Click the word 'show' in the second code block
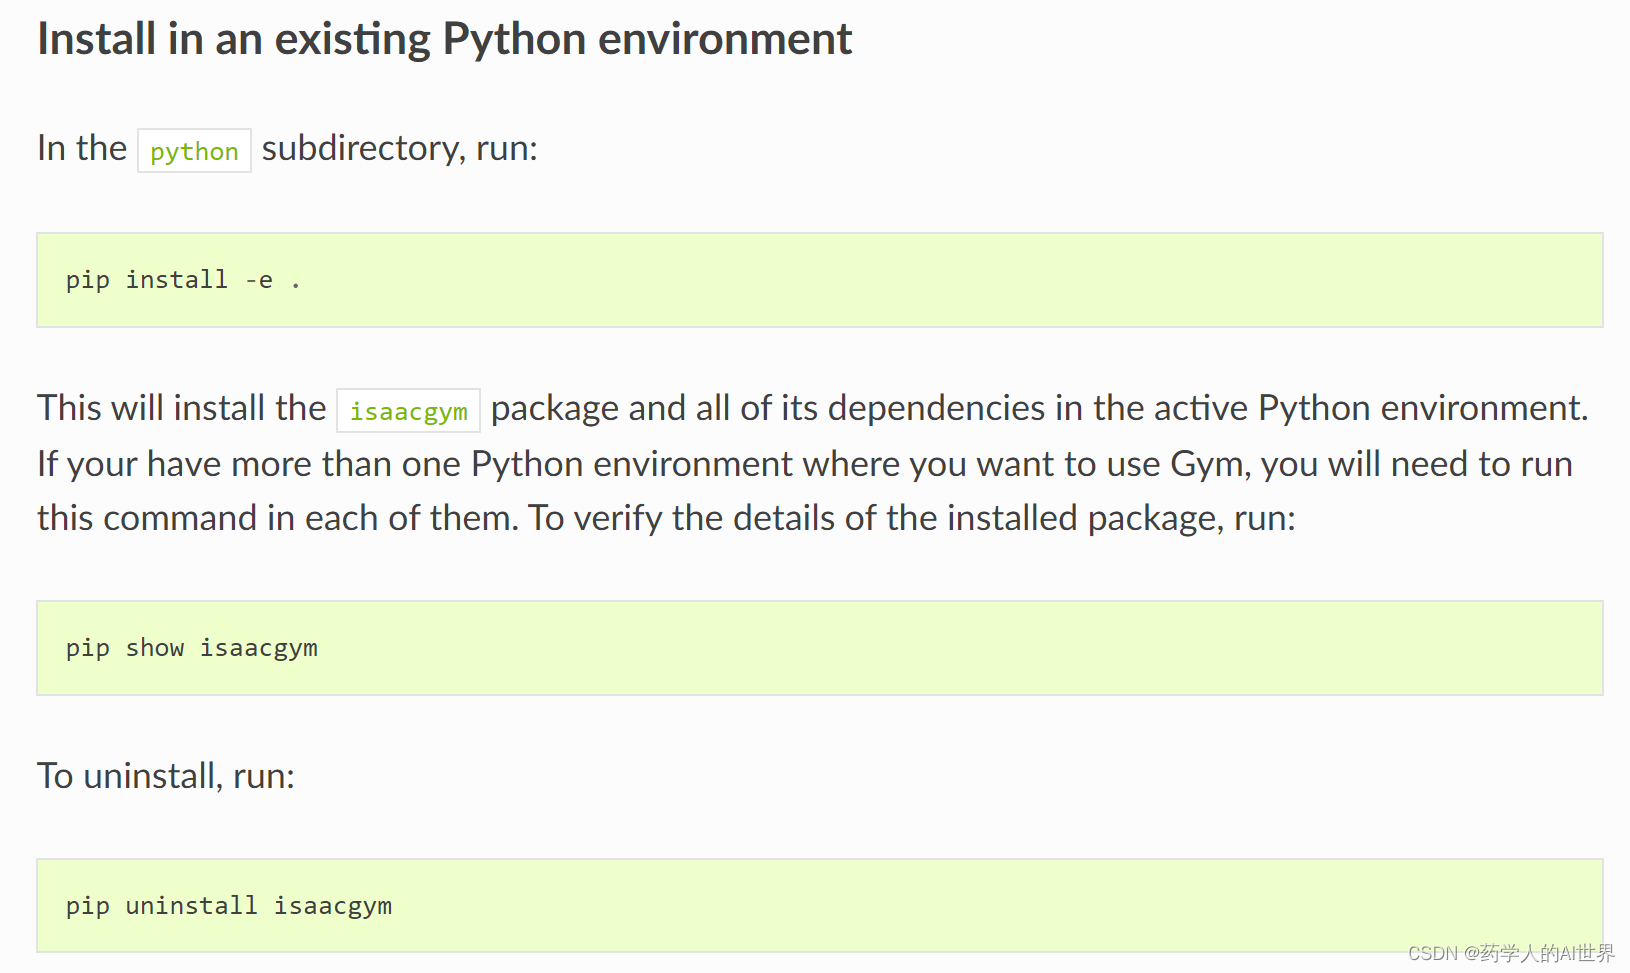 coord(155,648)
